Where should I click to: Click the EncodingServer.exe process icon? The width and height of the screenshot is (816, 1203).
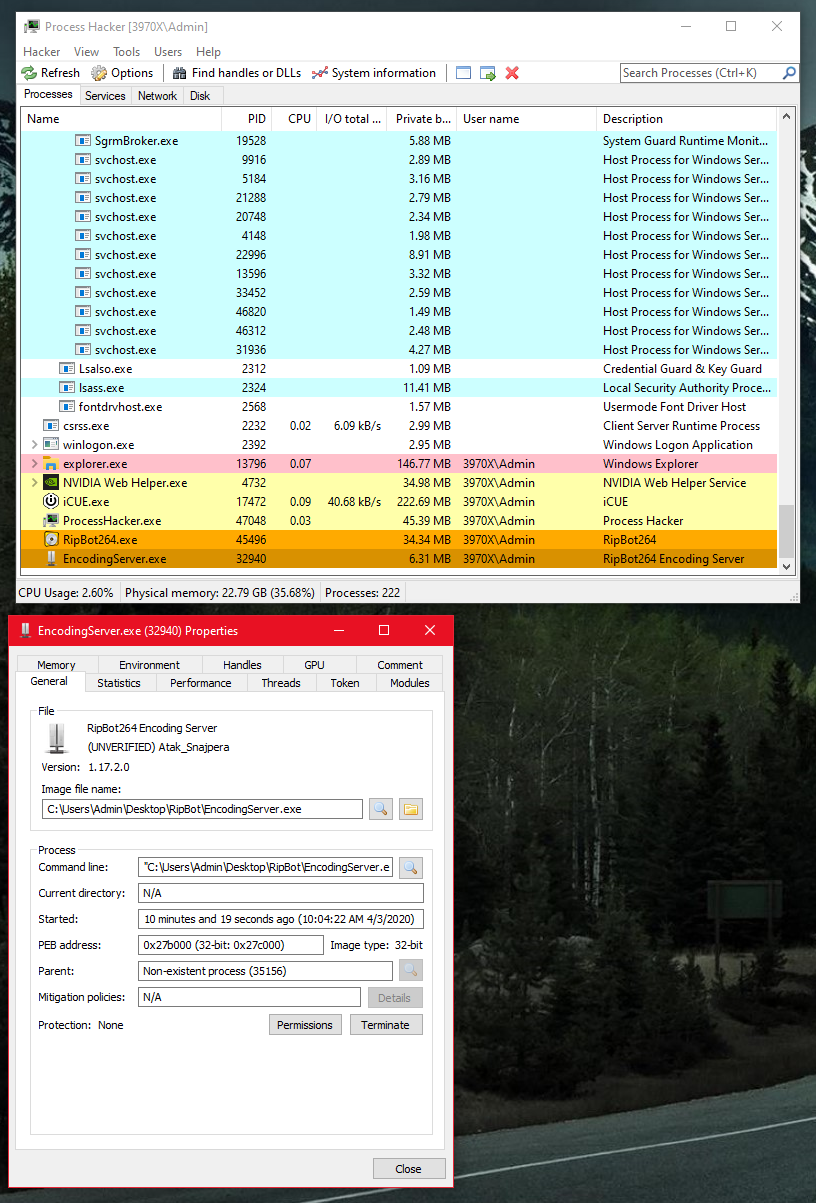[51, 559]
